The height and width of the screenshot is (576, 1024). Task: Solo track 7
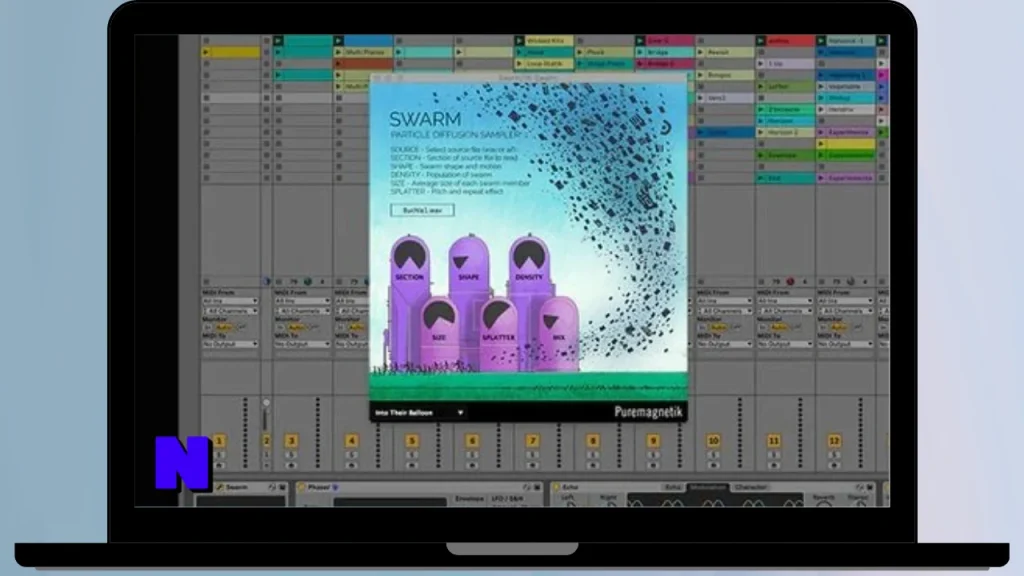(532, 455)
